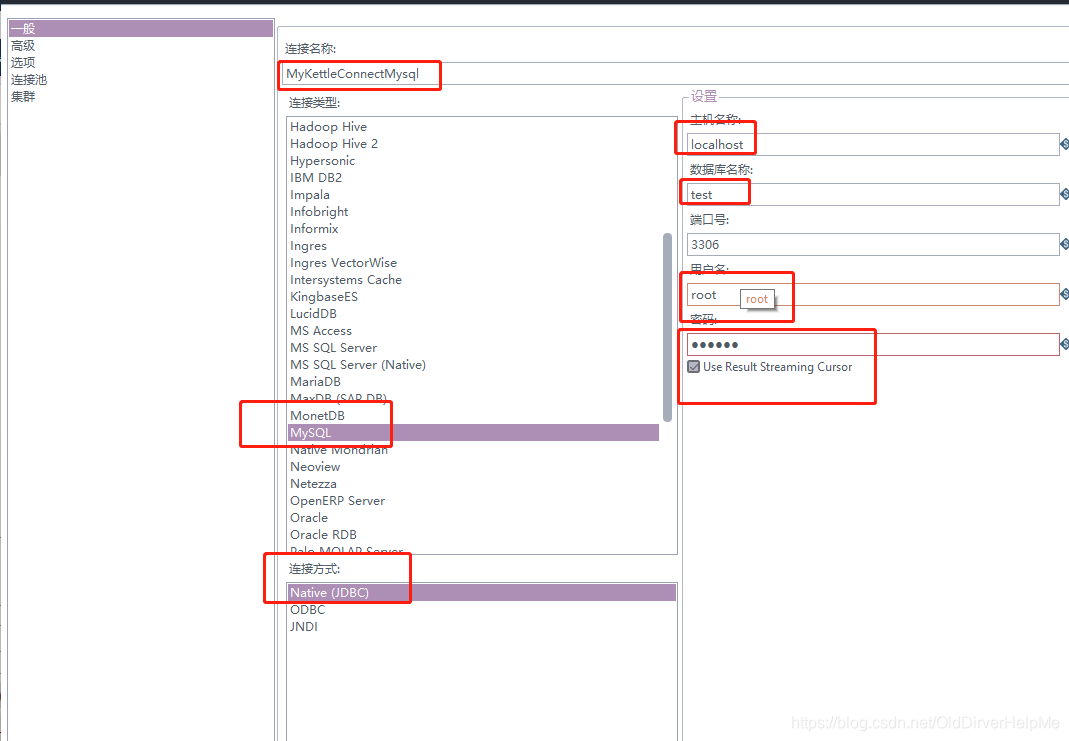The width and height of the screenshot is (1069, 741).
Task: Select Hypersonic in connection type list
Action: (x=322, y=161)
